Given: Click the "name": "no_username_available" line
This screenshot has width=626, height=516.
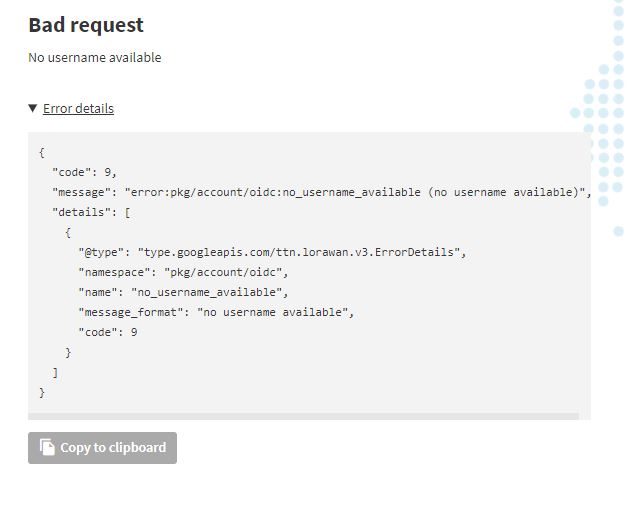Looking at the screenshot, I should (183, 292).
